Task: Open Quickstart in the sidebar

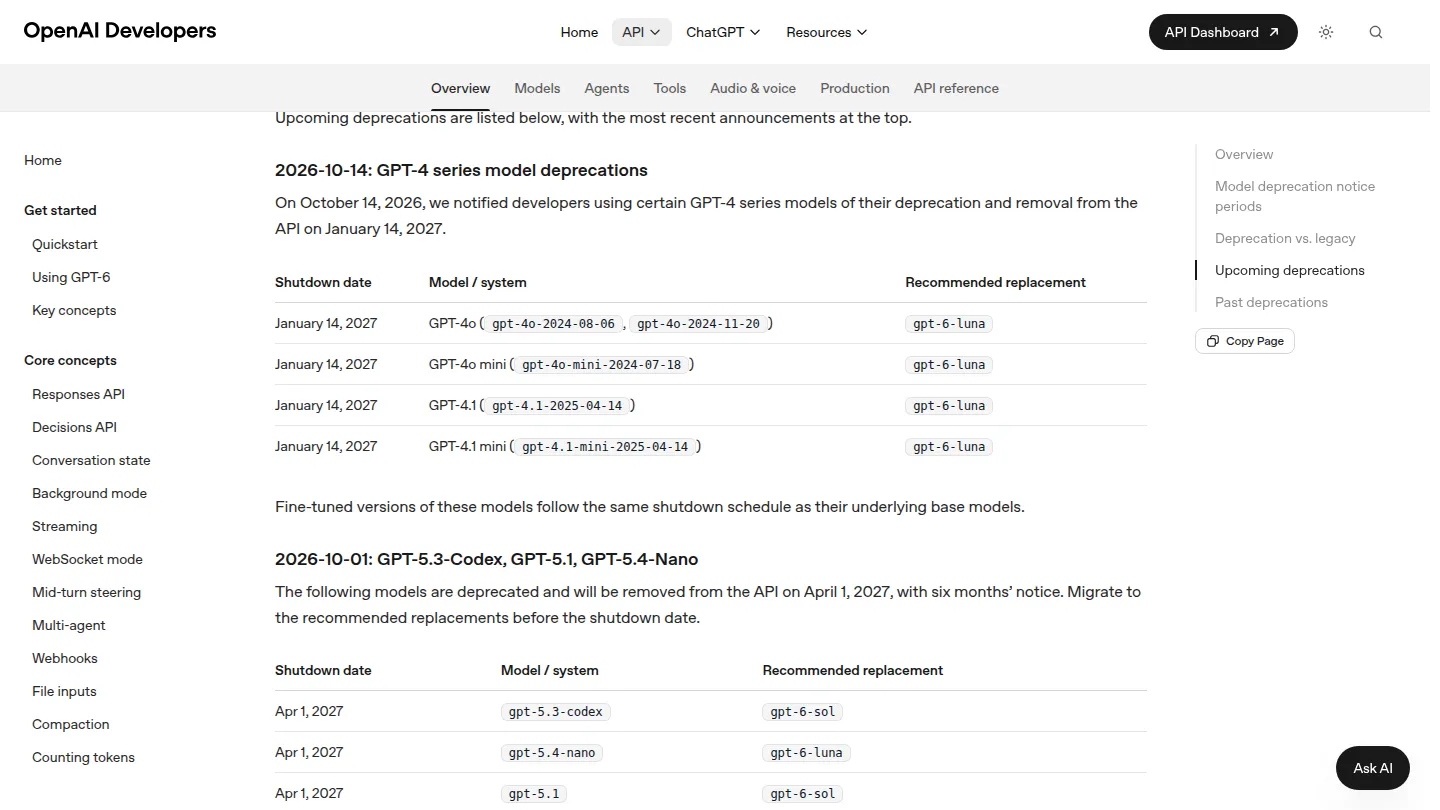Action: pos(65,244)
